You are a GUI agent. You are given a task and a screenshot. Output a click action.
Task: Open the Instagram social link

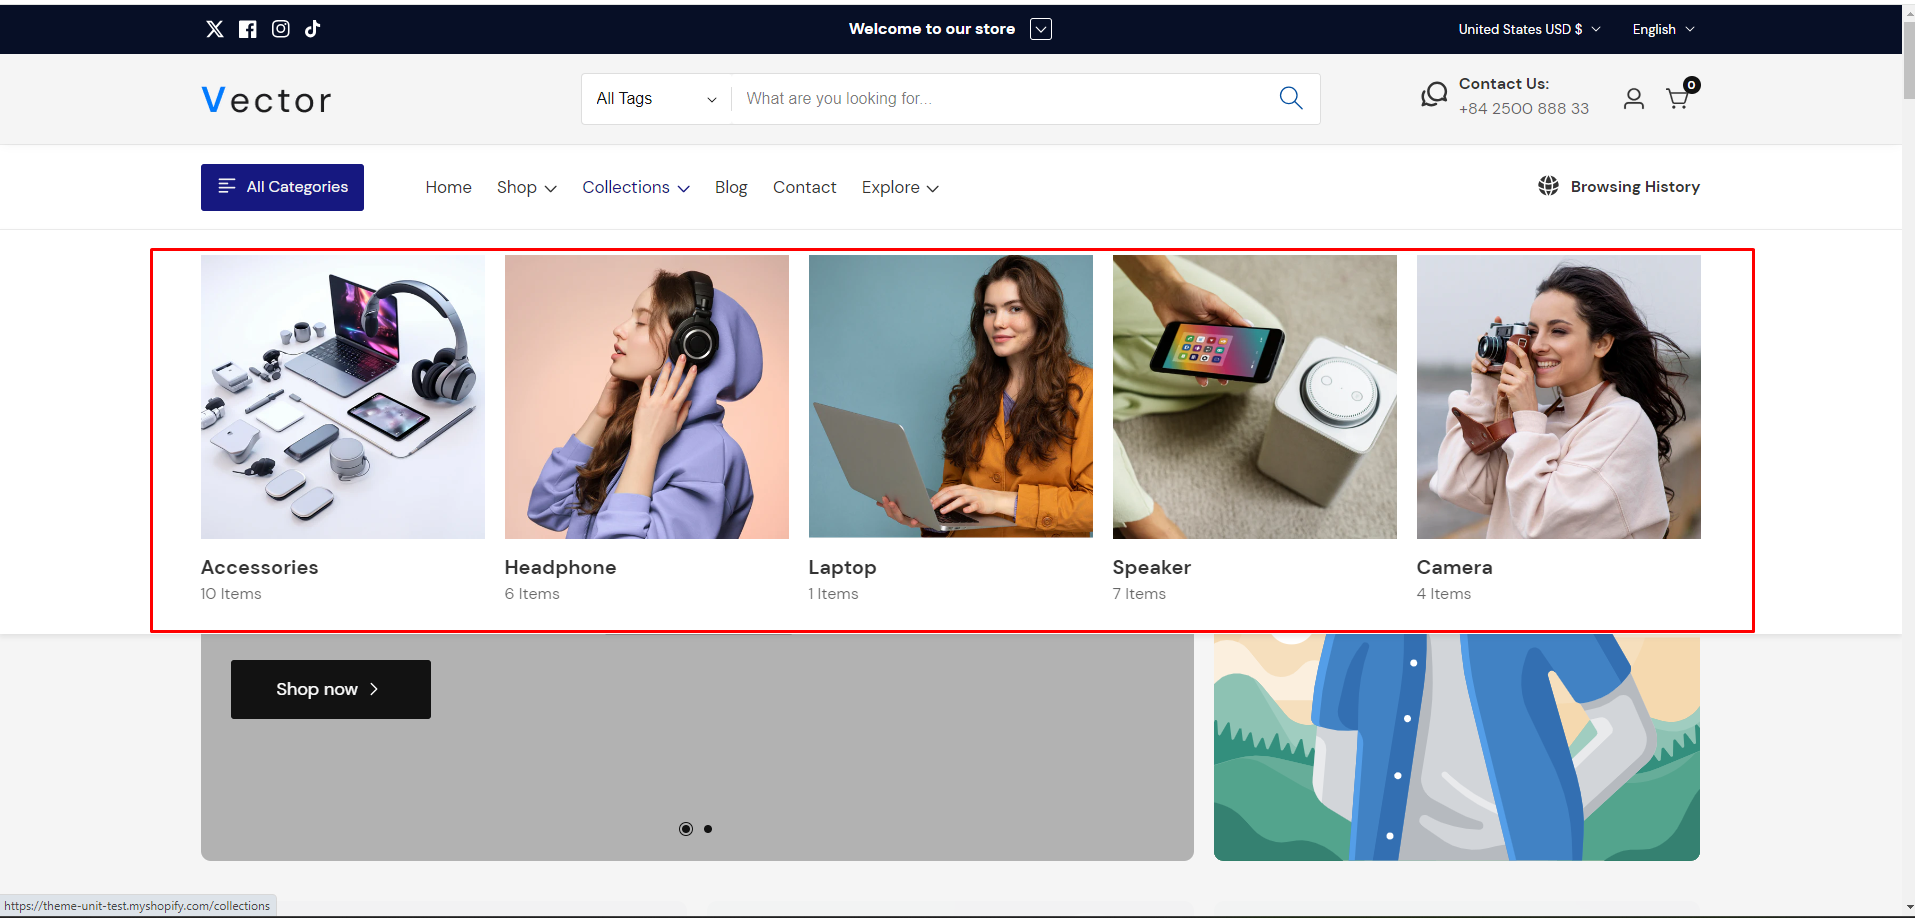(x=281, y=29)
